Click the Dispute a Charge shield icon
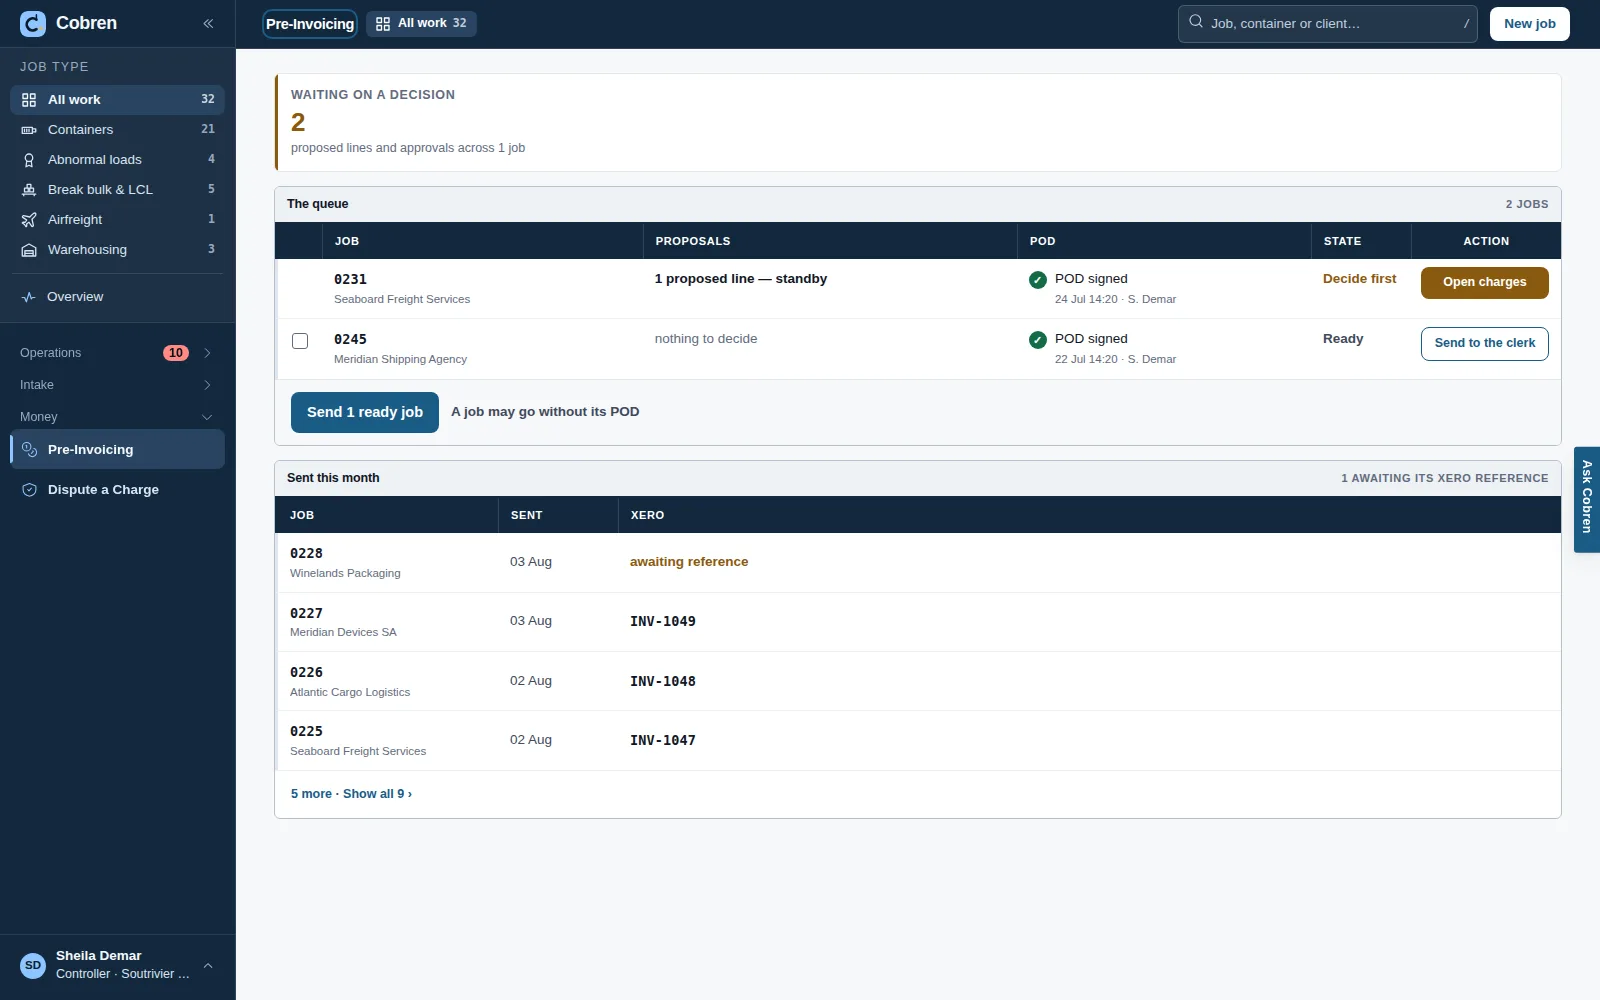The height and width of the screenshot is (1000, 1600). [x=30, y=490]
